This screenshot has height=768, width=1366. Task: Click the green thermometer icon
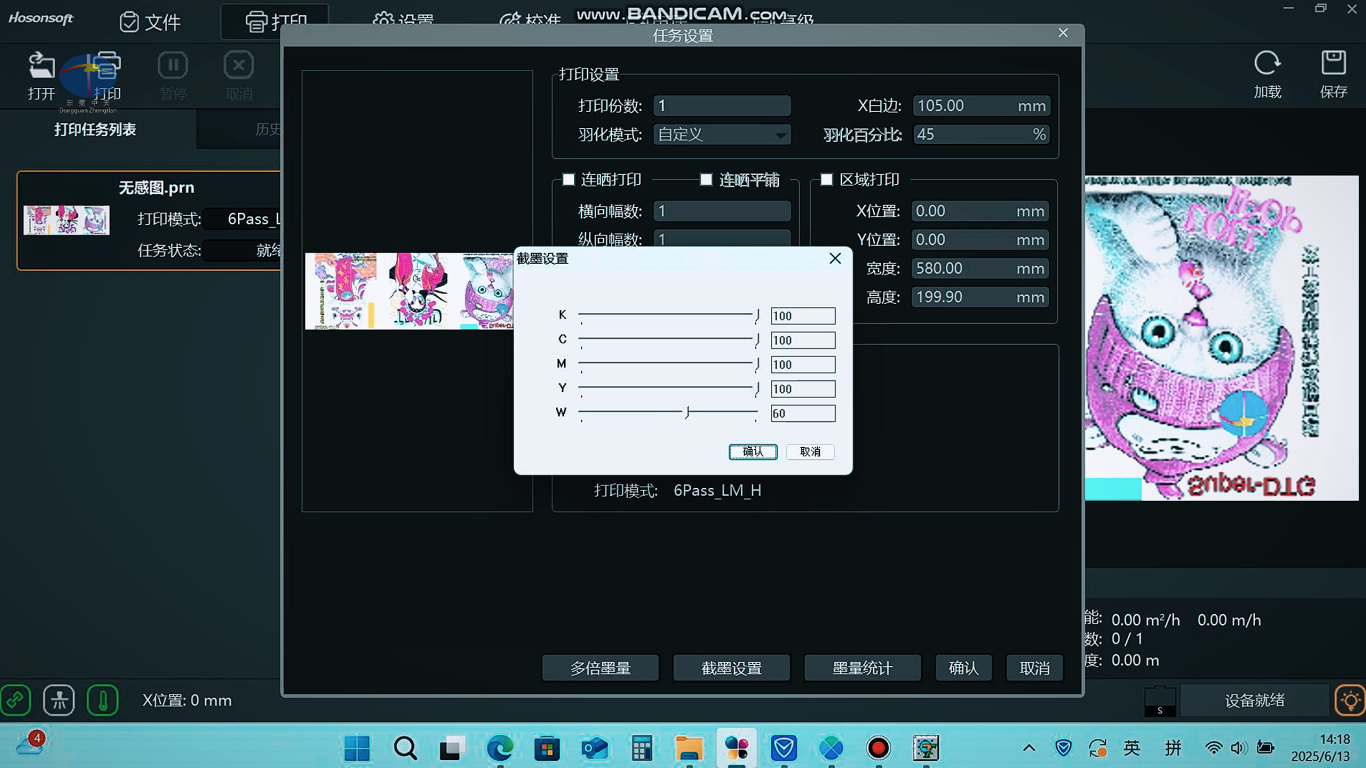pyautogui.click(x=103, y=700)
